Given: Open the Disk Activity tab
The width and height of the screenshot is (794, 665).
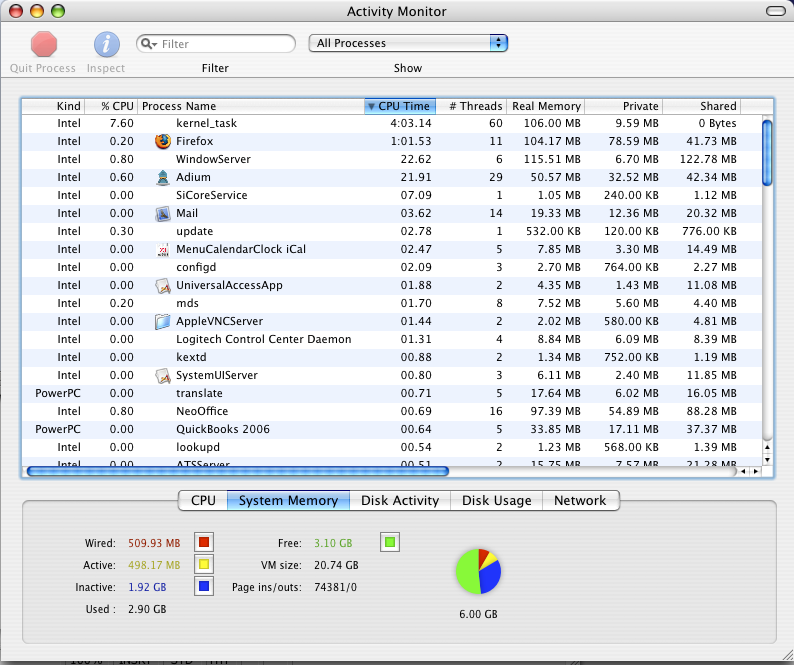Looking at the screenshot, I should tap(400, 500).
